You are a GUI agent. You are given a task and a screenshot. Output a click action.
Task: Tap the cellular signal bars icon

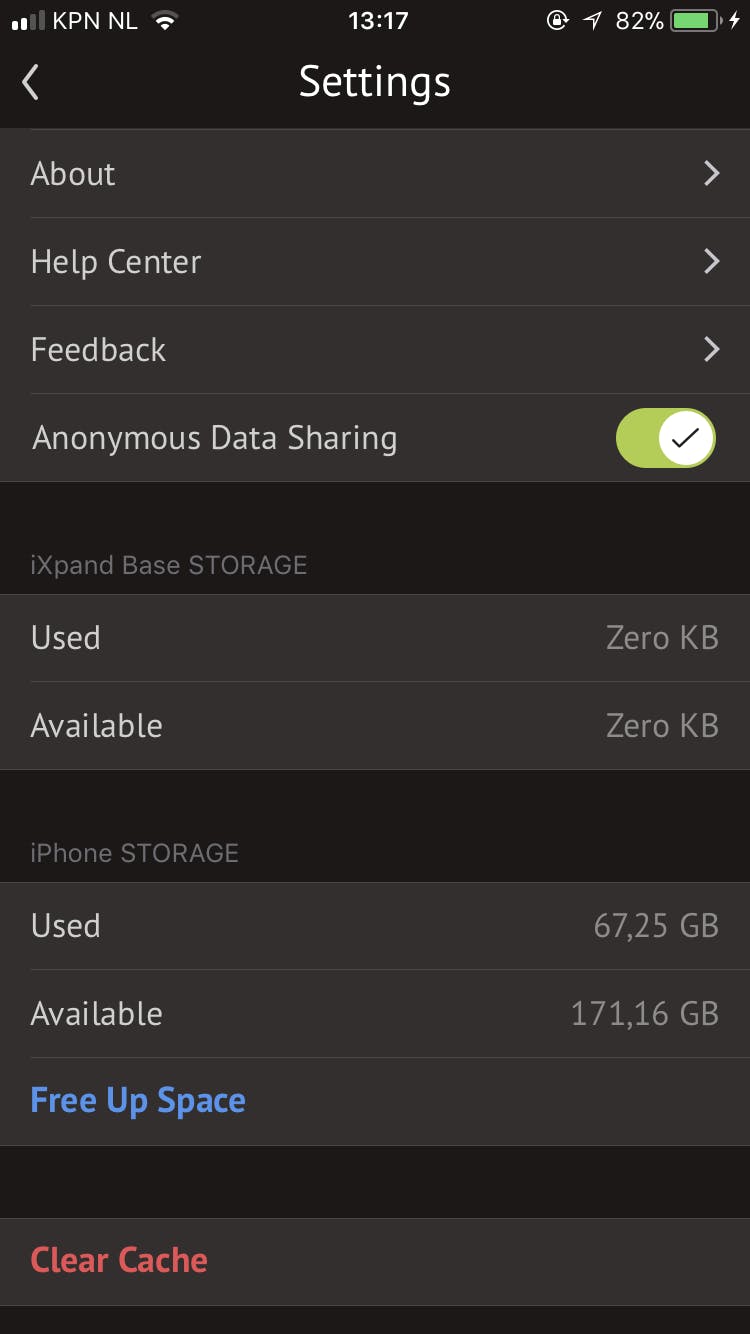pyautogui.click(x=28, y=21)
